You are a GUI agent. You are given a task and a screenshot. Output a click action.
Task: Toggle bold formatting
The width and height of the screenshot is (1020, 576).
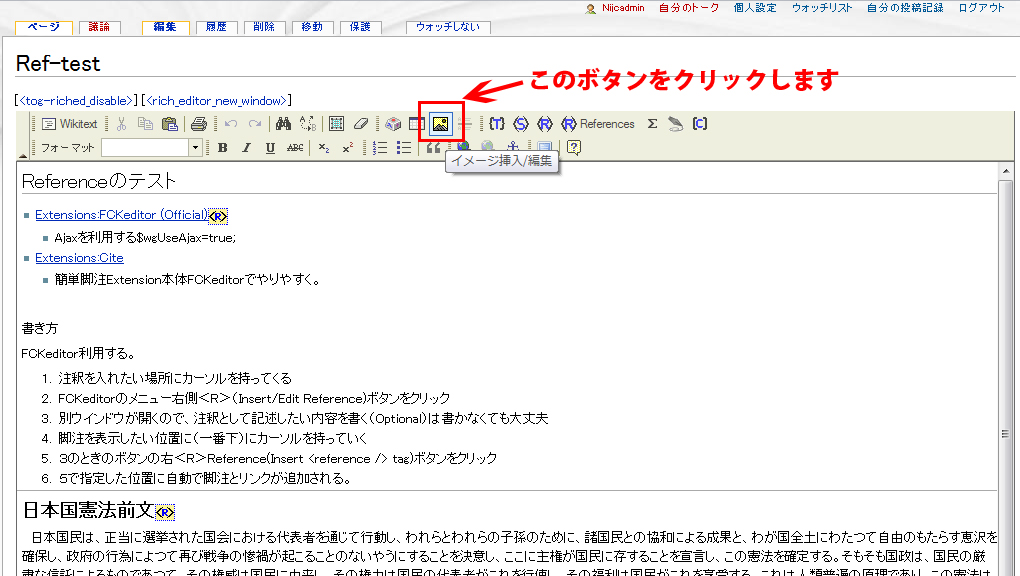point(222,148)
